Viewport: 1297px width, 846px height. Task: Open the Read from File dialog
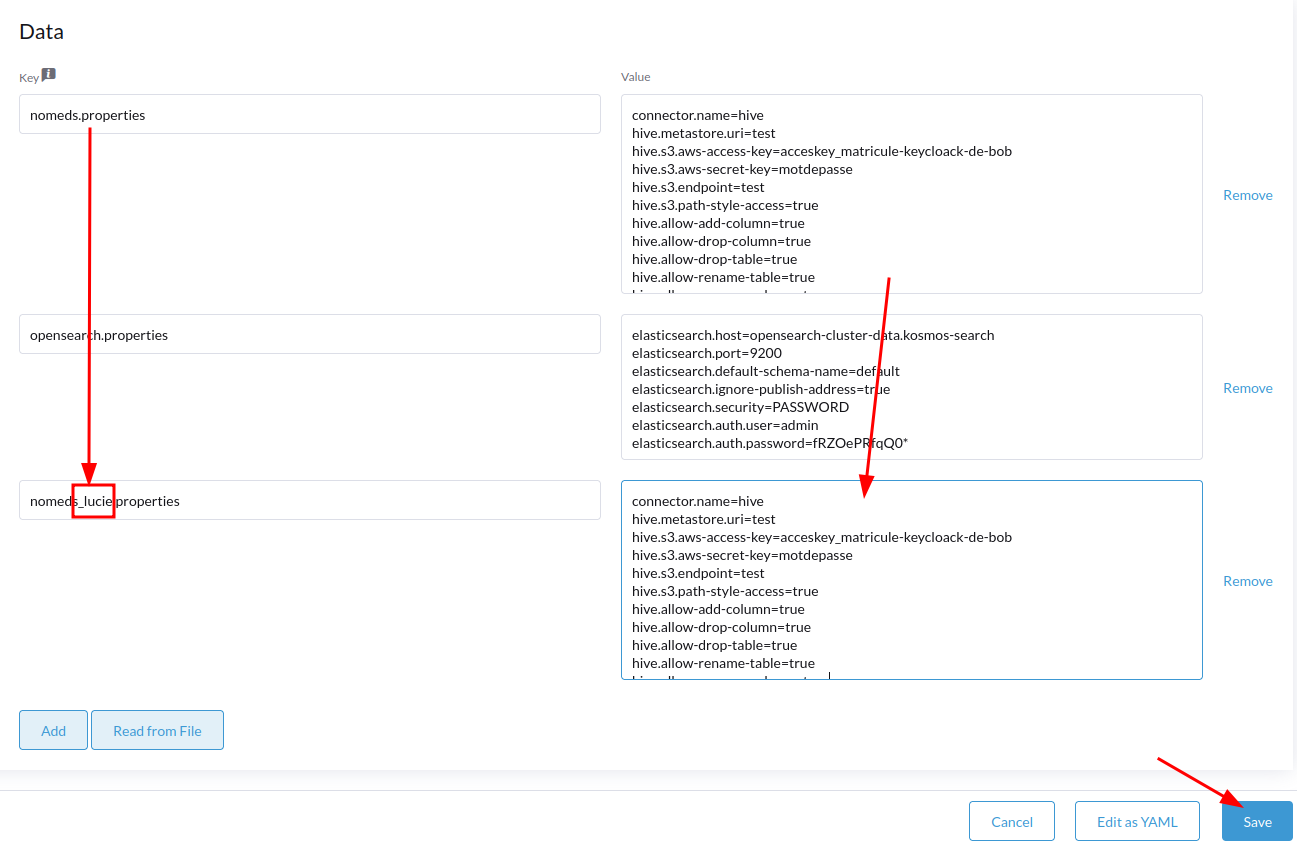157,729
